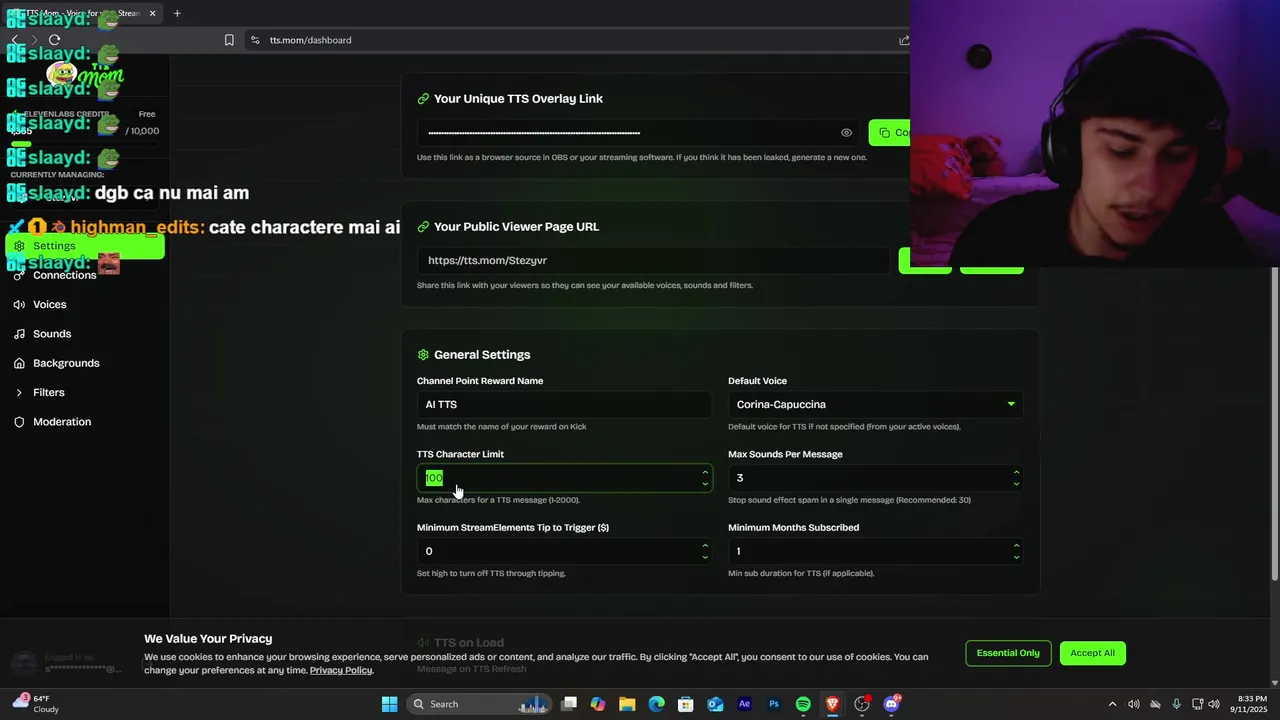Viewport: 1280px width, 720px height.
Task: Click the share icon in address bar
Action: [x=904, y=40]
